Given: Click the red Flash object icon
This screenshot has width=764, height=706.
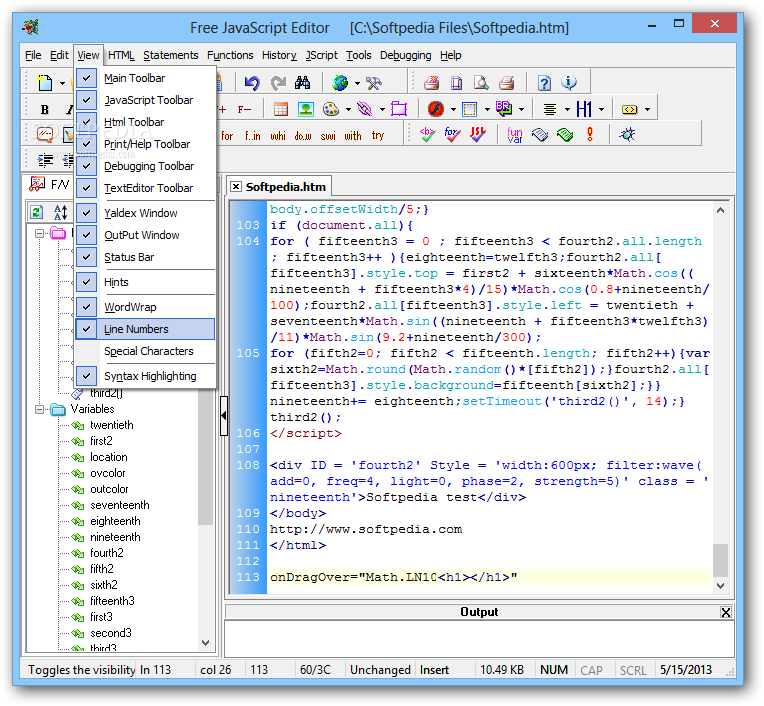Looking at the screenshot, I should coord(436,109).
